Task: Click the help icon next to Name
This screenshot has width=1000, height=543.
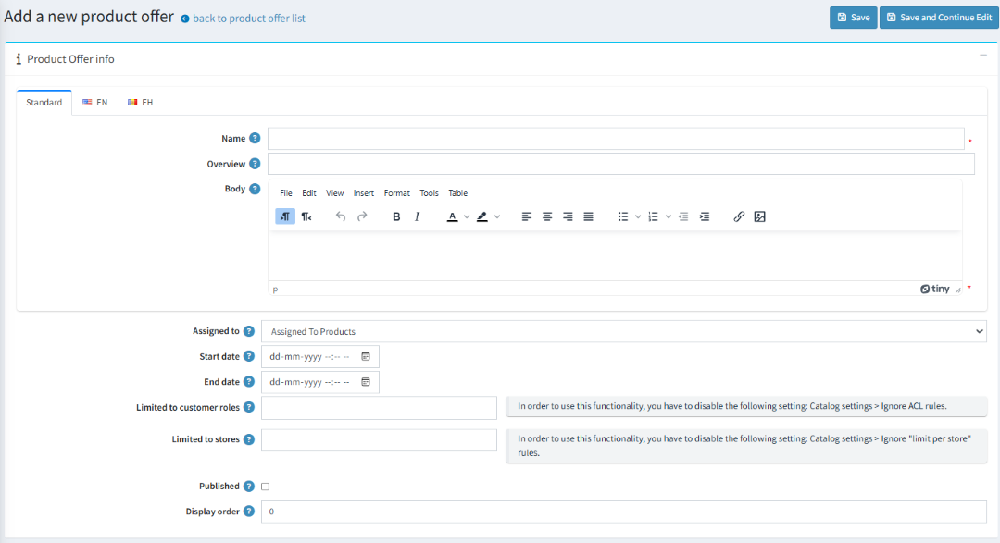Action: tap(255, 138)
